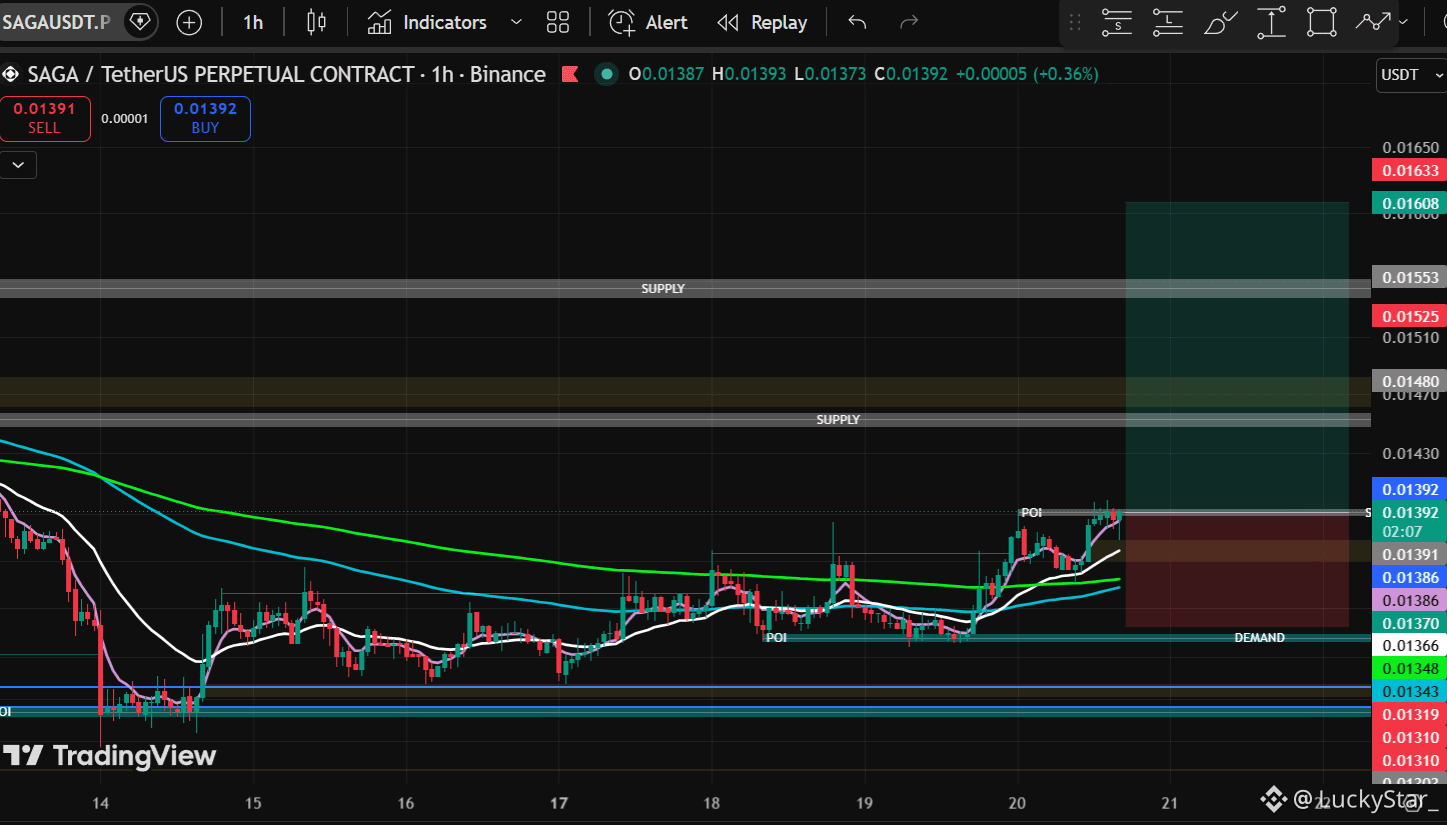
Task: Select the rectangle drawing tool
Action: pyautogui.click(x=1322, y=22)
